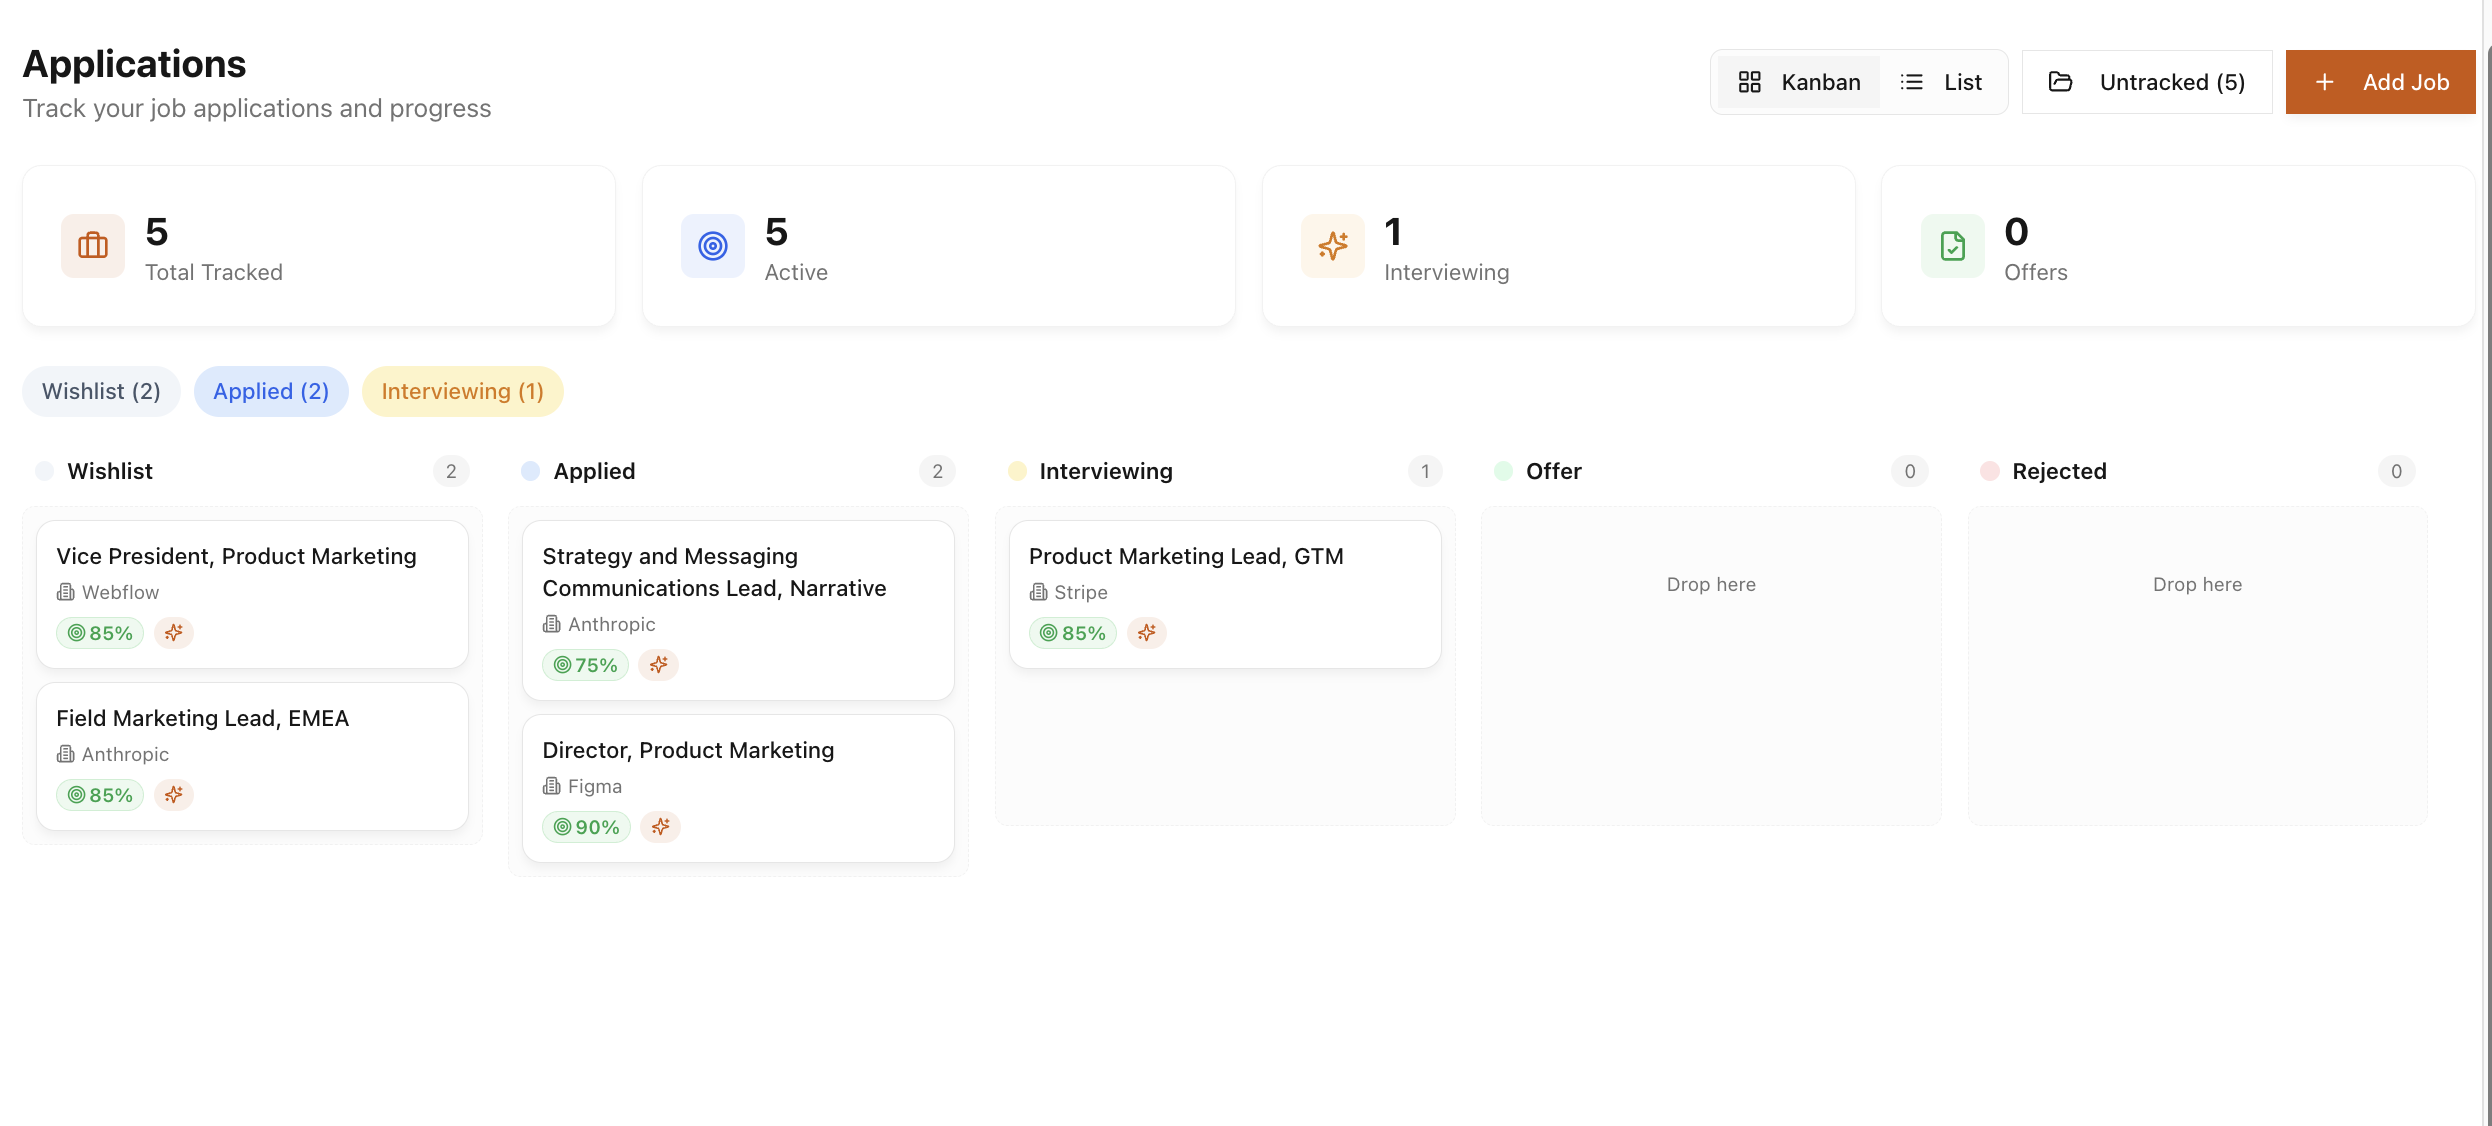Toggle the Wishlist (2) filter chip
This screenshot has width=2492, height=1126.
101,391
